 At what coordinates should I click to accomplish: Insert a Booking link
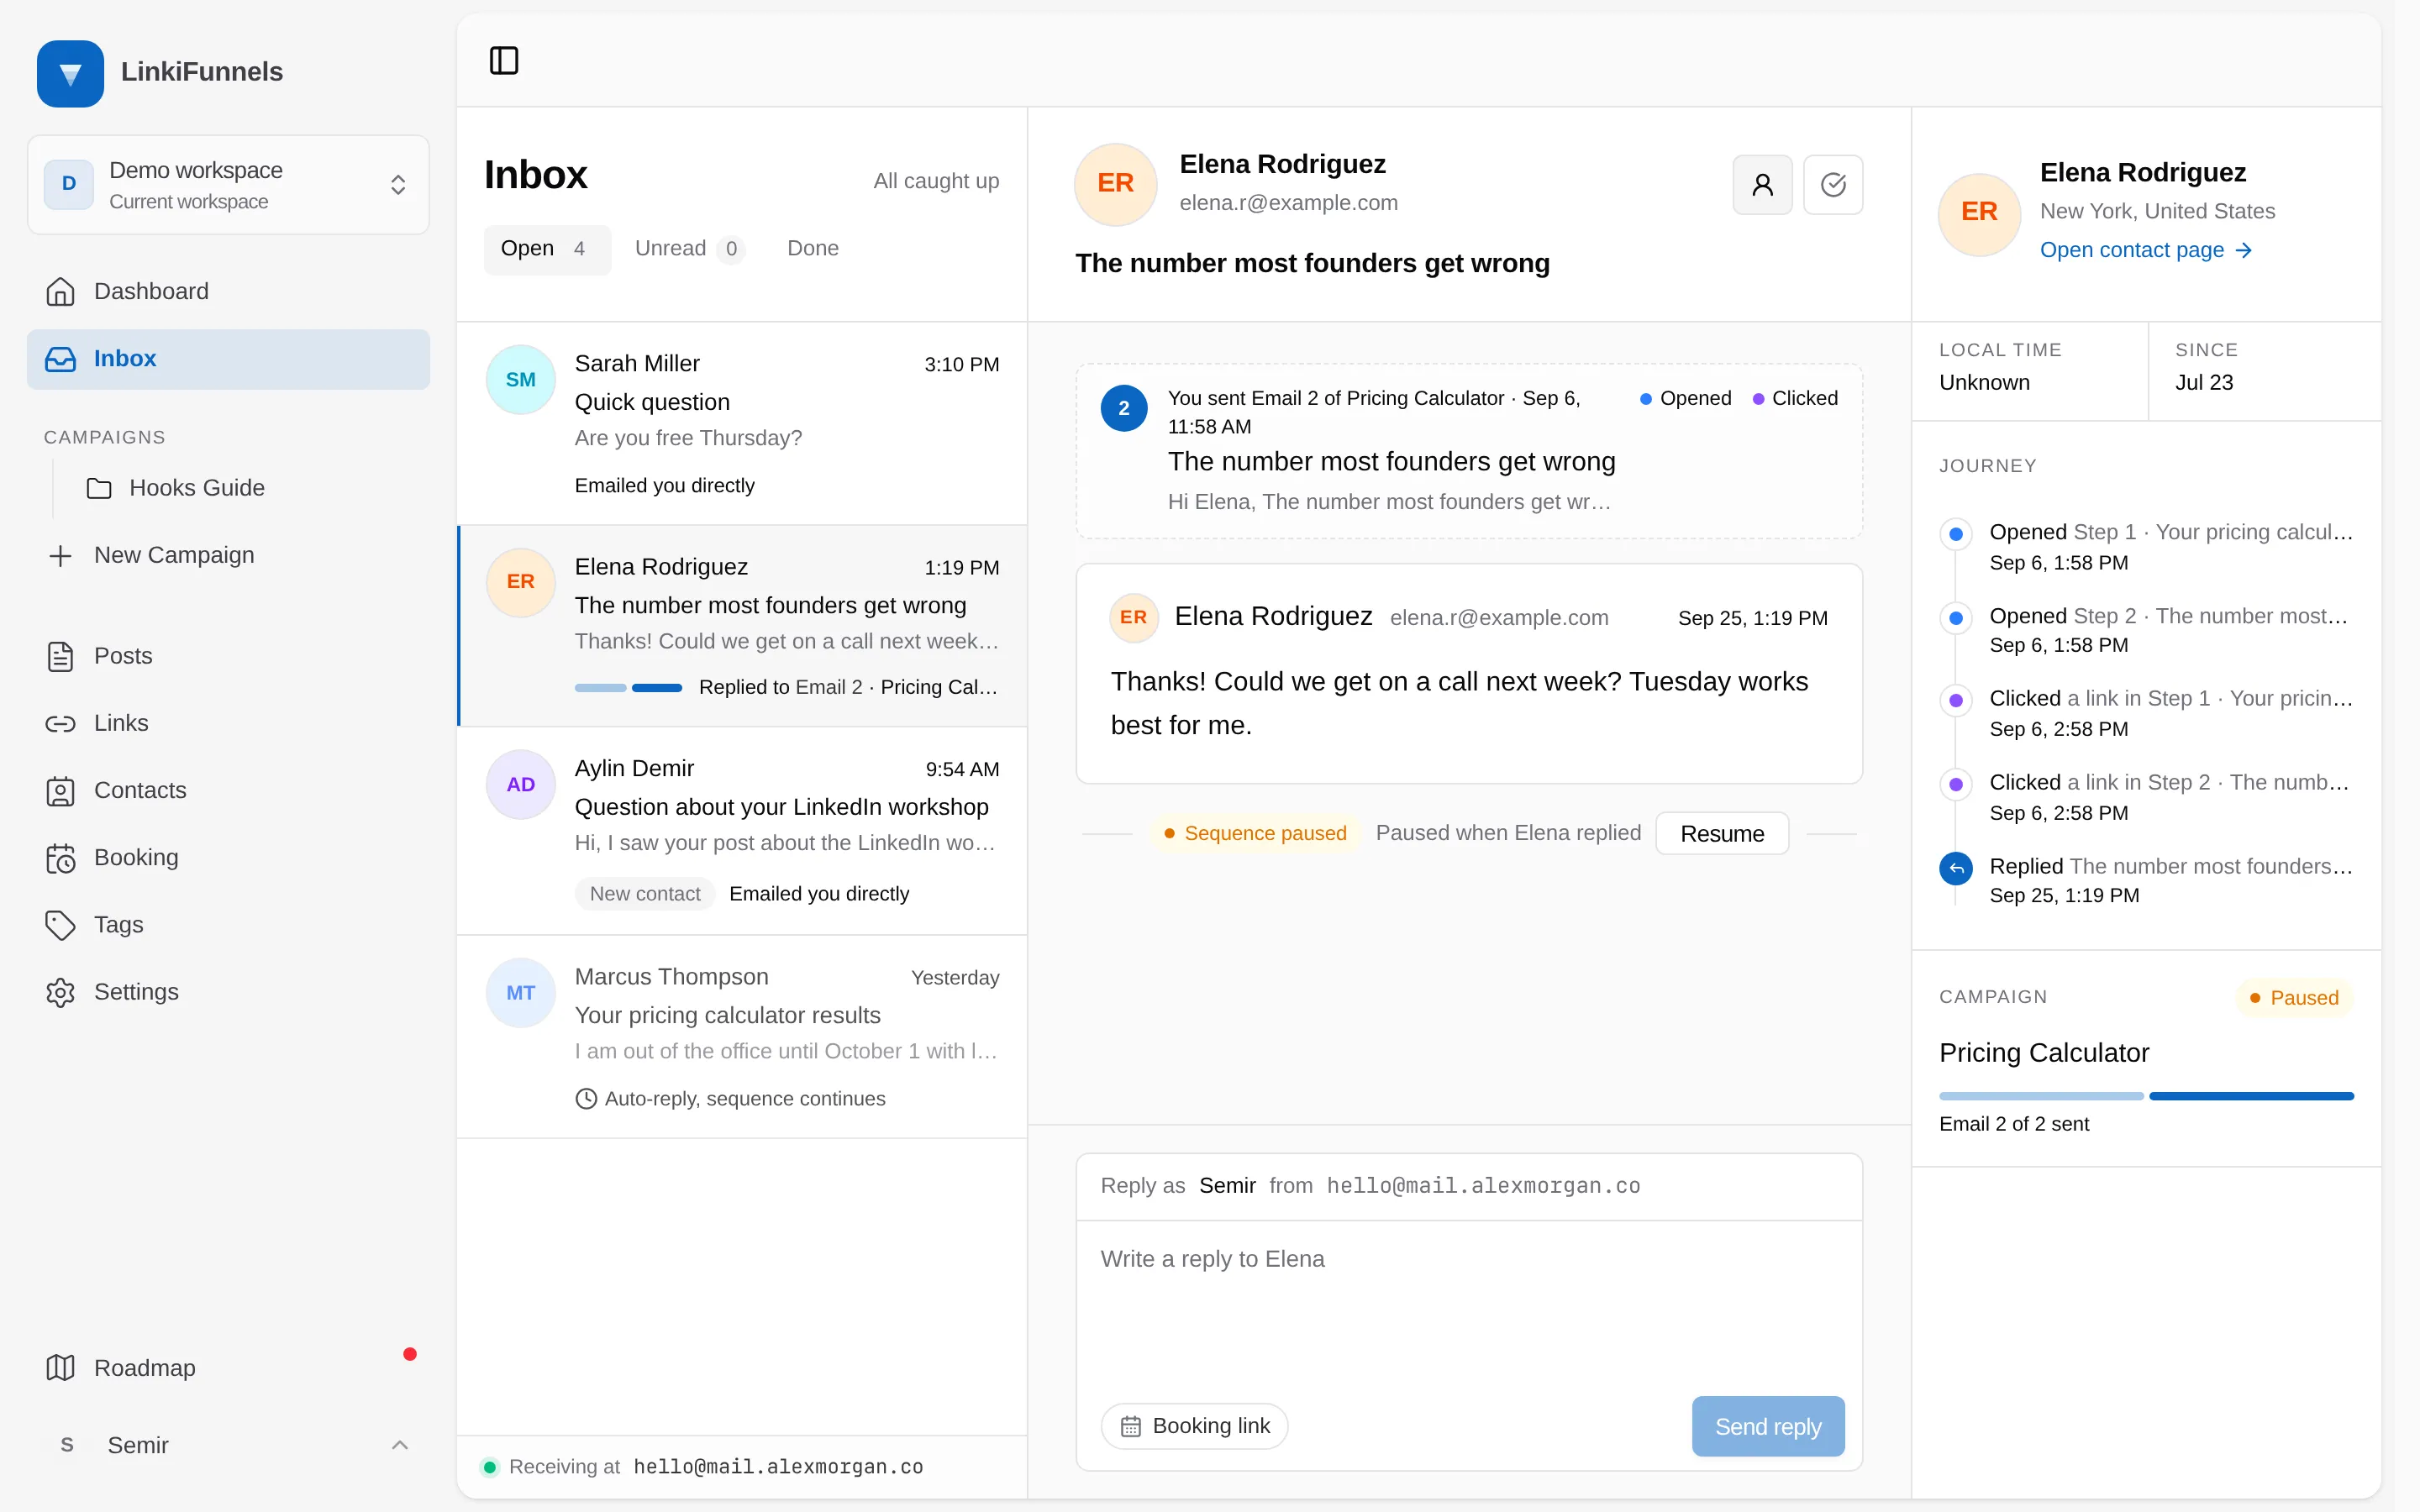1194,1426
